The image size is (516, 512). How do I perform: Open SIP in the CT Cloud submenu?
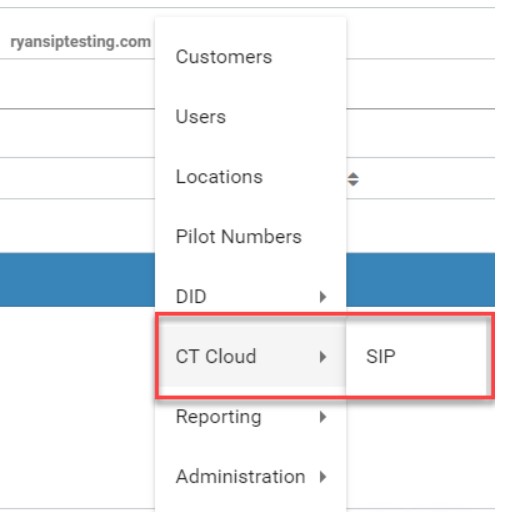pyautogui.click(x=381, y=356)
